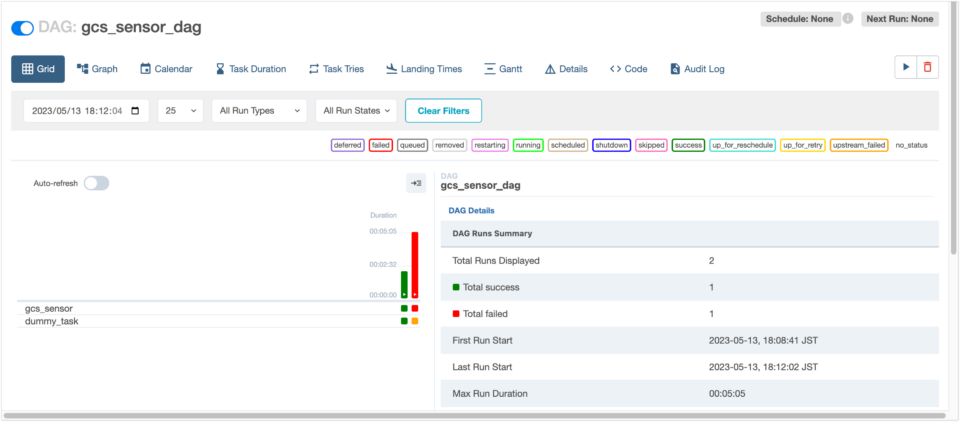This screenshot has width=960, height=422.
Task: Open the All Run States dropdown
Action: point(356,111)
